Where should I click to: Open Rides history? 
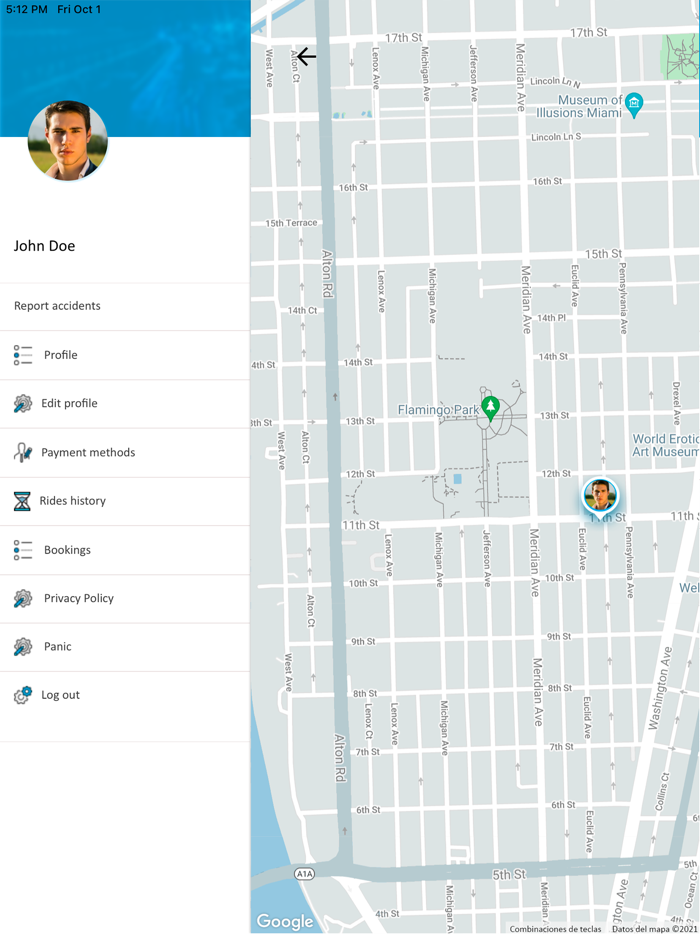click(125, 502)
